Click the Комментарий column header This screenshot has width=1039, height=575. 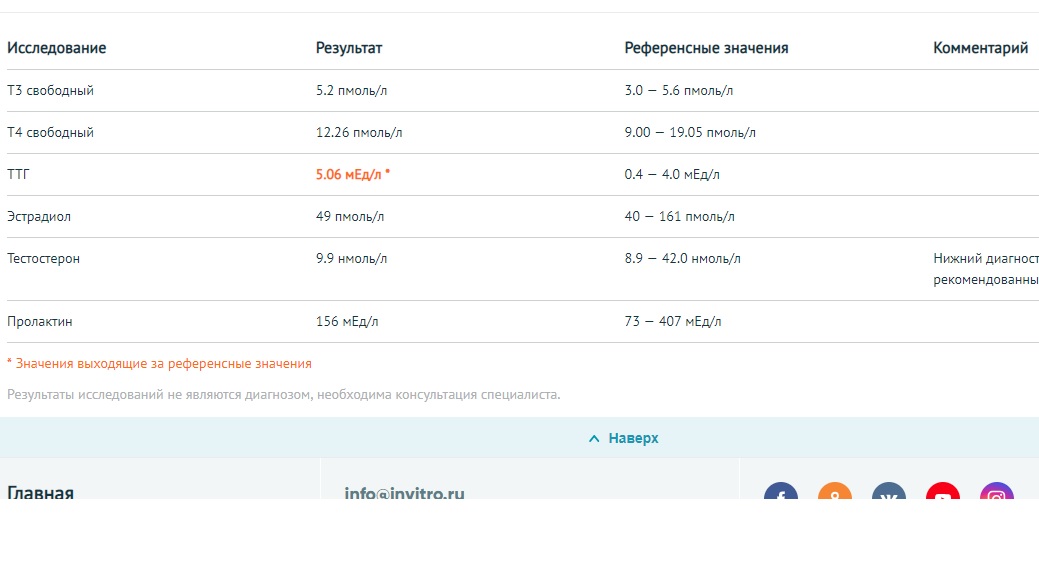pyautogui.click(x=980, y=48)
